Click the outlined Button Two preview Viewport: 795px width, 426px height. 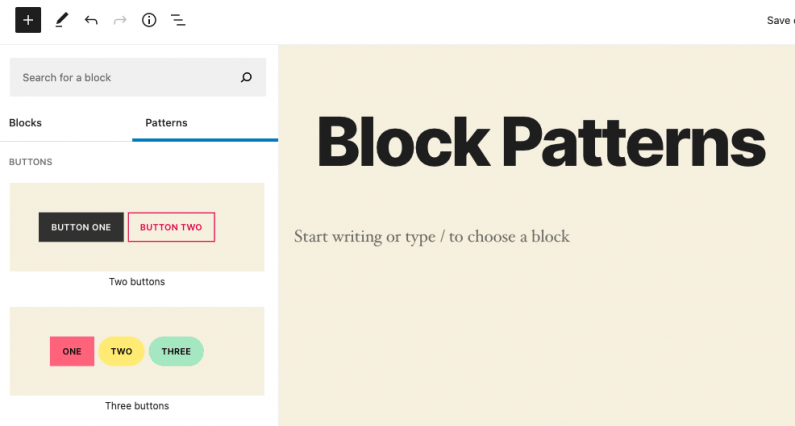click(171, 227)
